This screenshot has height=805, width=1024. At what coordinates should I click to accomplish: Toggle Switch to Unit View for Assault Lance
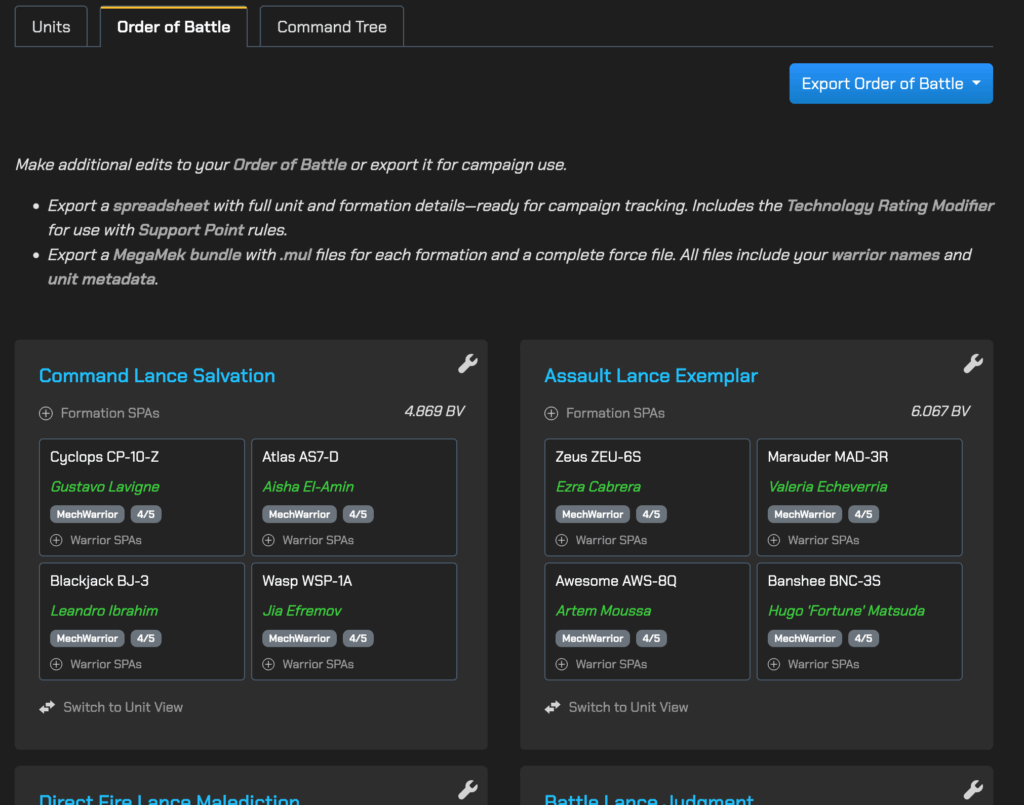[628, 707]
